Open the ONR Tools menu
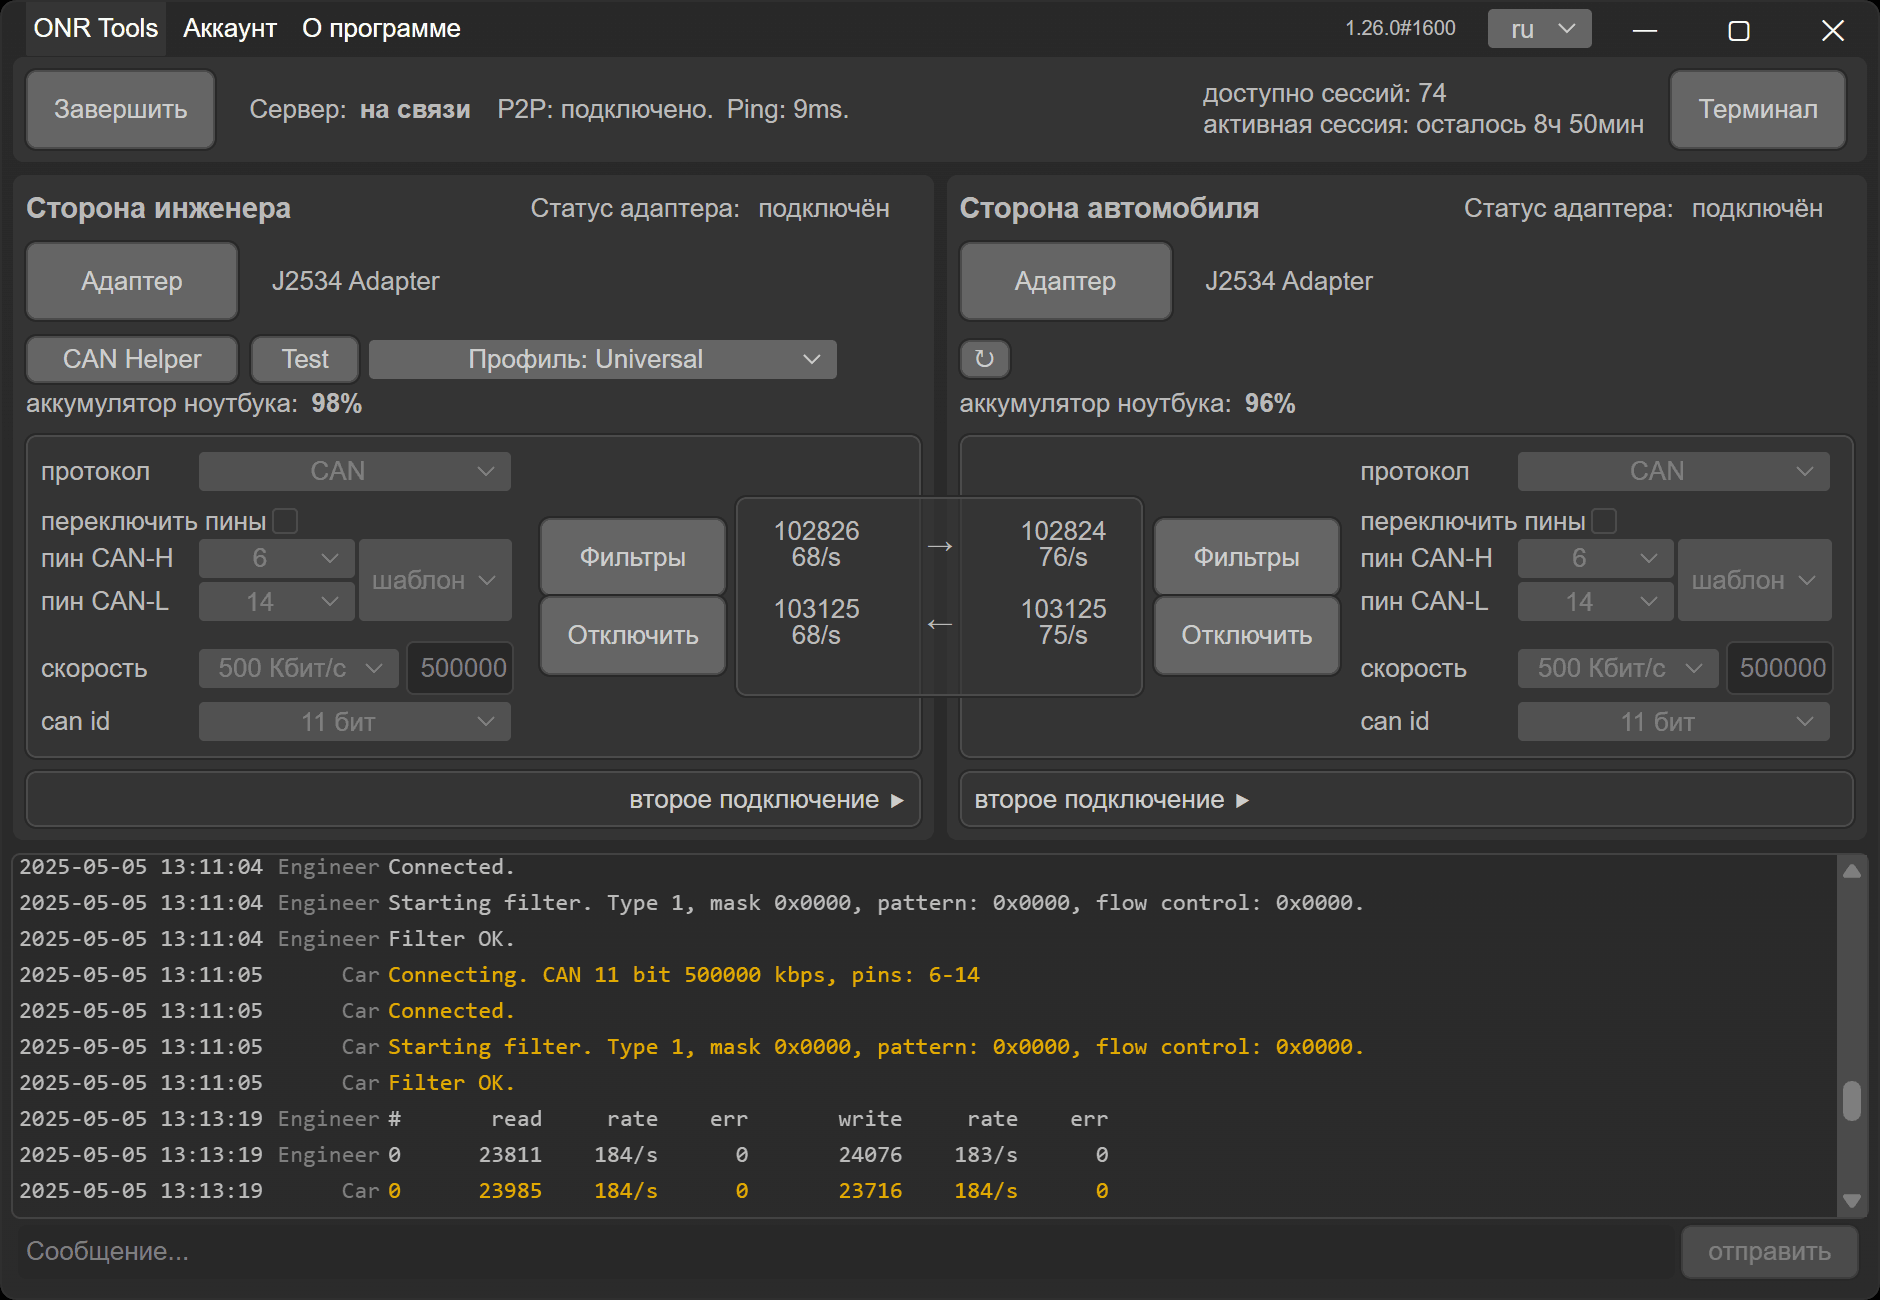Image resolution: width=1880 pixels, height=1300 pixels. (x=96, y=28)
